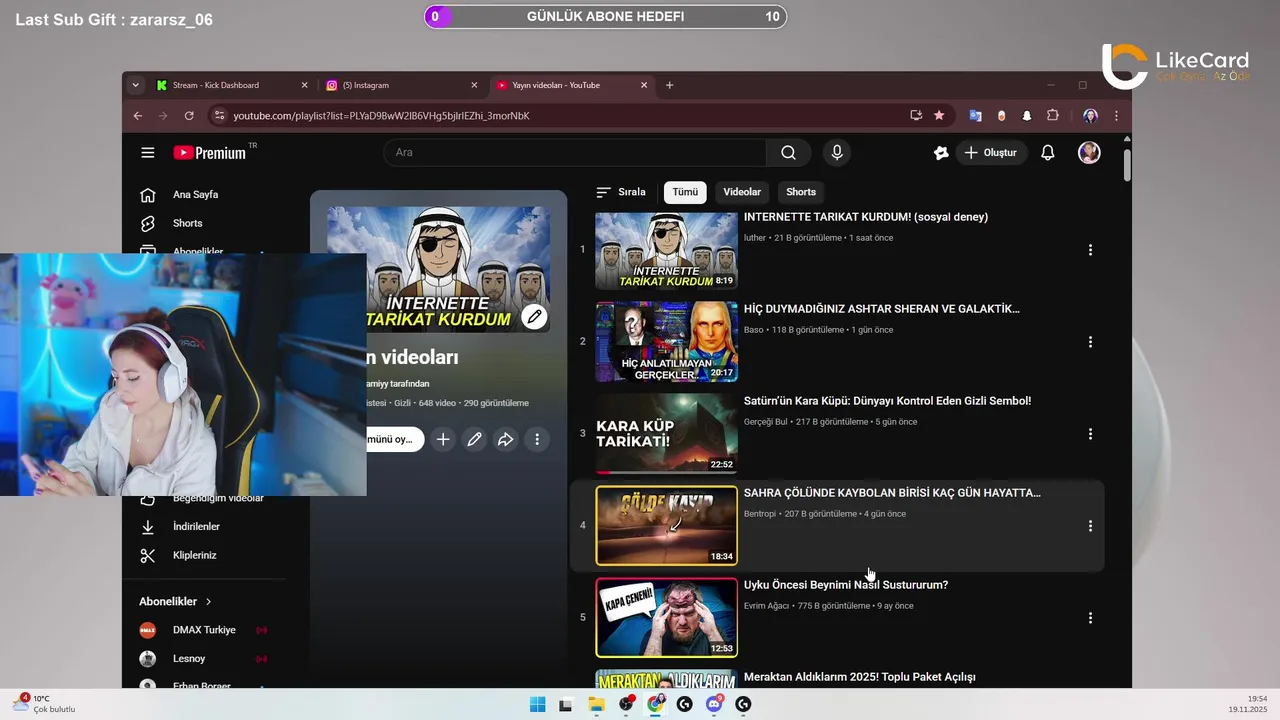Edit playlist thumbnail with pencil overlay
Viewport: 1280px width, 720px height.
point(534,317)
